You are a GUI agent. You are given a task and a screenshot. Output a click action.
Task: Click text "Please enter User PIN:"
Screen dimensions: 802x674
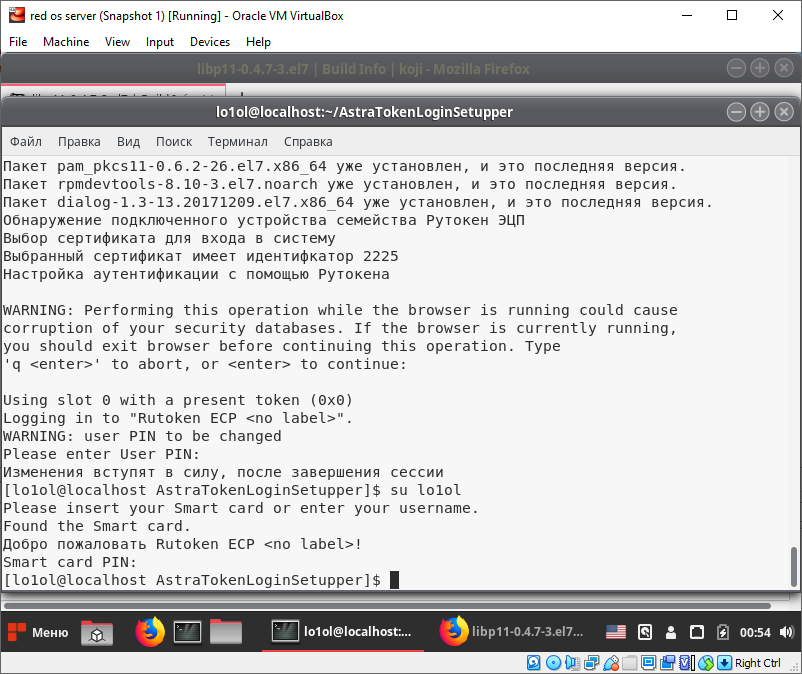(x=101, y=454)
